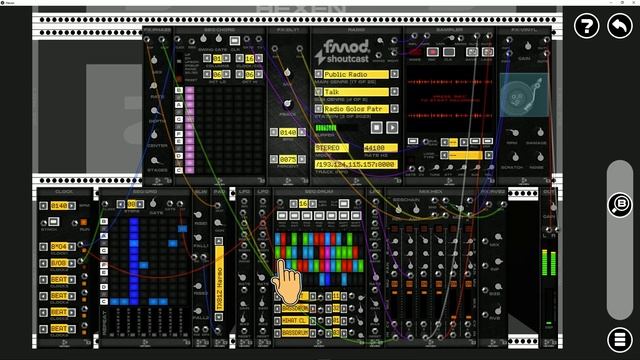Click the bottom C note key in SEQ/GRID

(x=104, y=302)
